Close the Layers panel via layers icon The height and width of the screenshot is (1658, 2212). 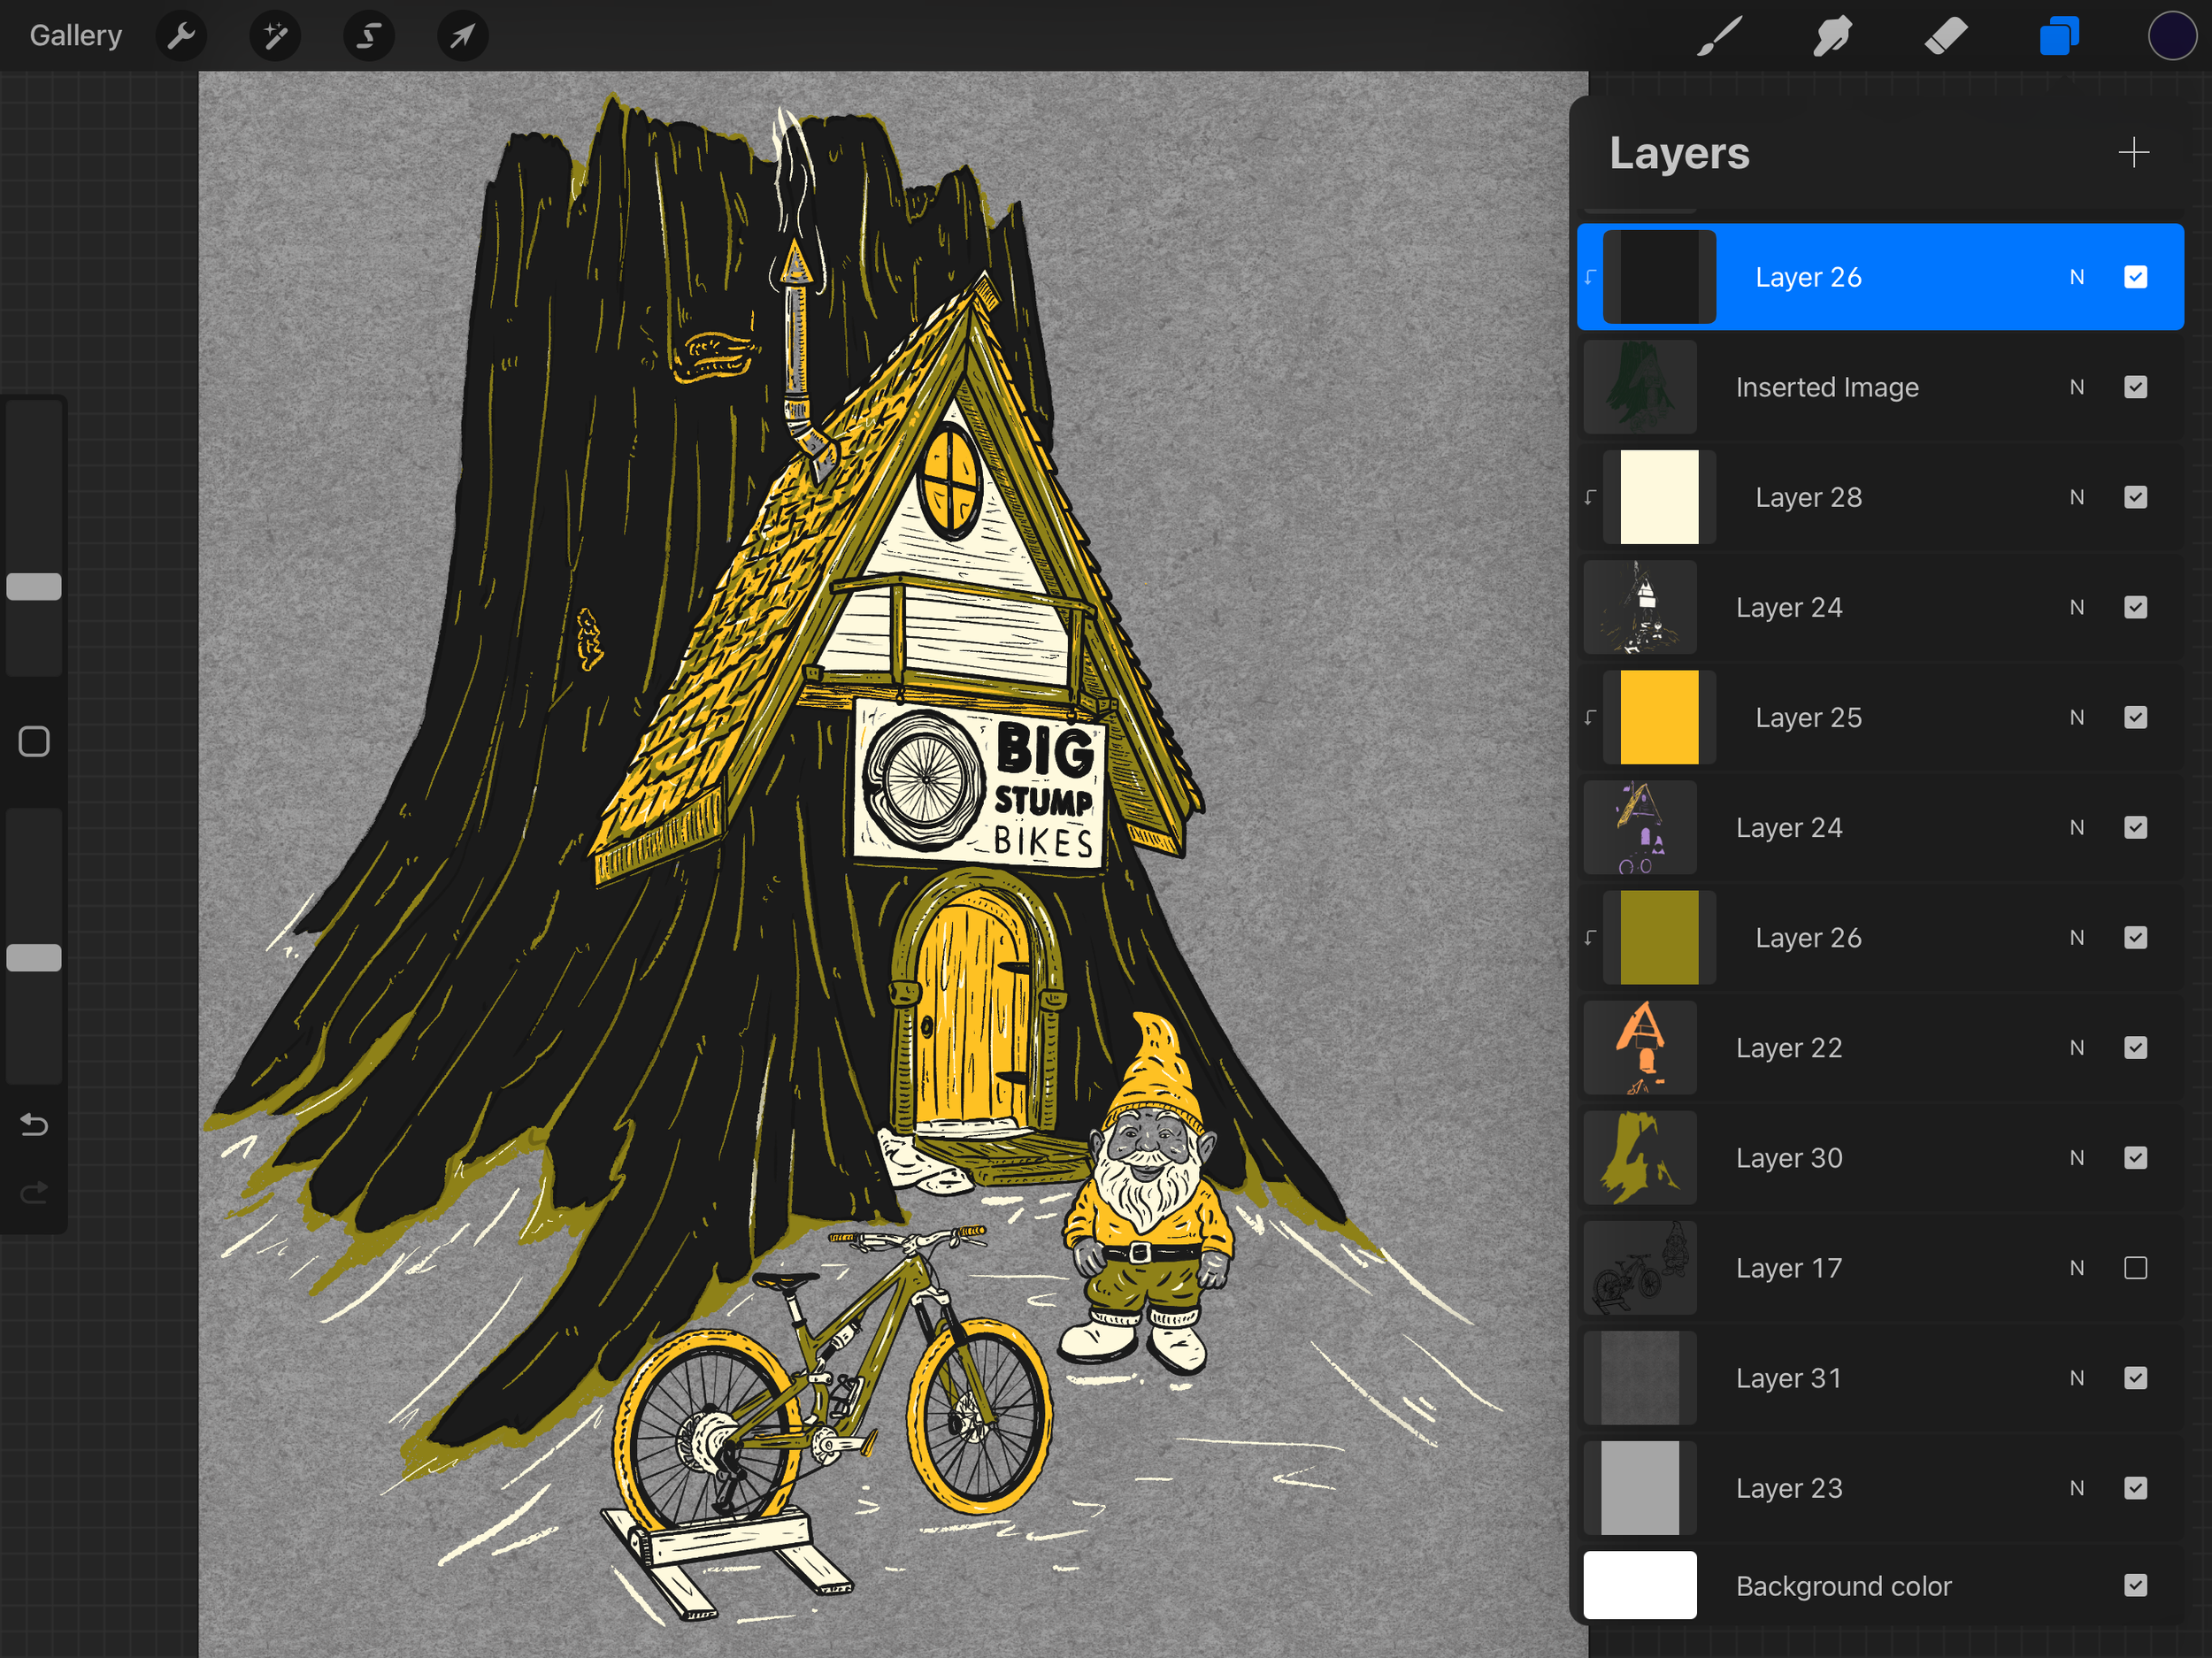pyautogui.click(x=2059, y=37)
